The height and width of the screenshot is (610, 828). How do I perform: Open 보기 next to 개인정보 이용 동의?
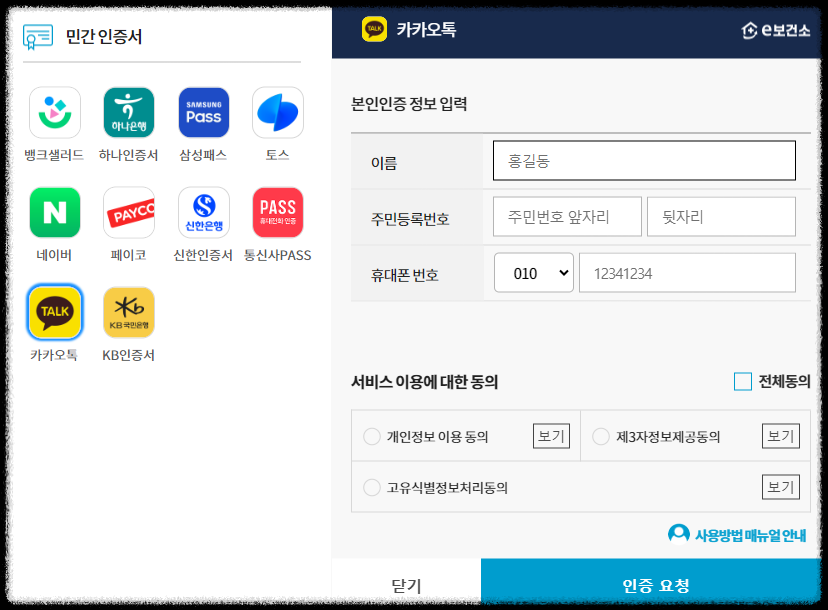(550, 435)
